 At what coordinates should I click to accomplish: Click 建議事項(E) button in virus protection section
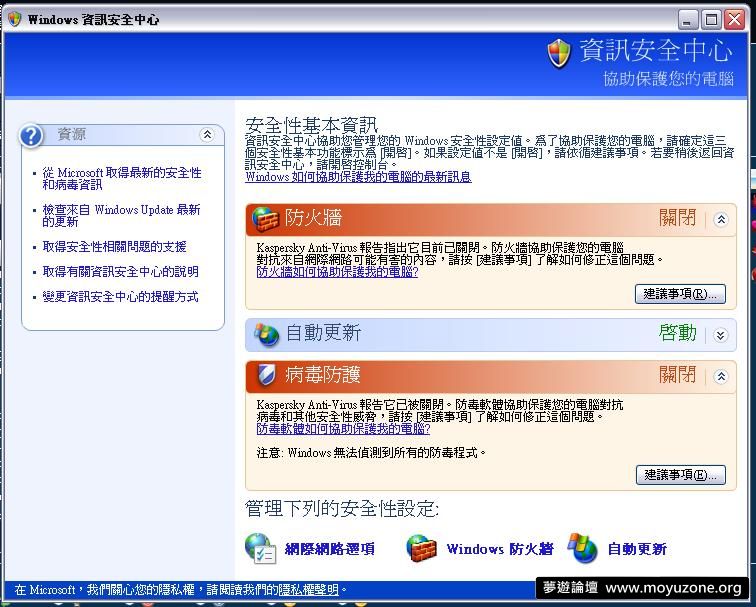[x=681, y=475]
